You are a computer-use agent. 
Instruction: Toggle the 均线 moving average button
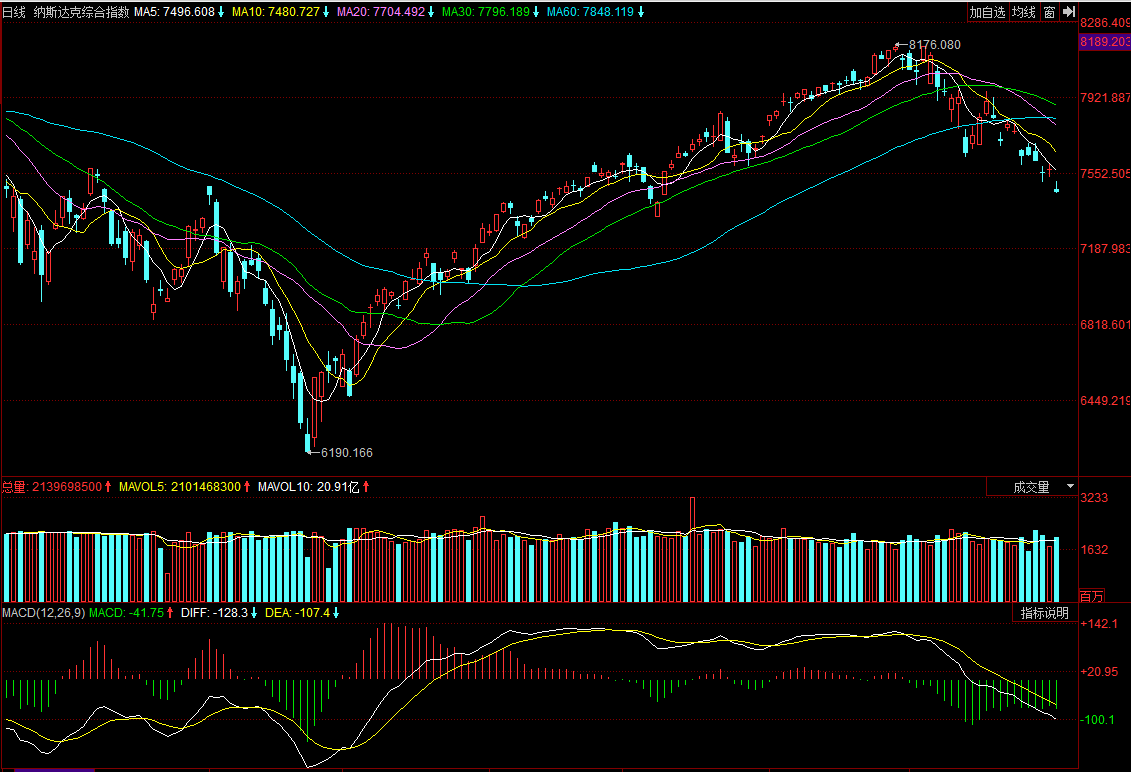1024,12
